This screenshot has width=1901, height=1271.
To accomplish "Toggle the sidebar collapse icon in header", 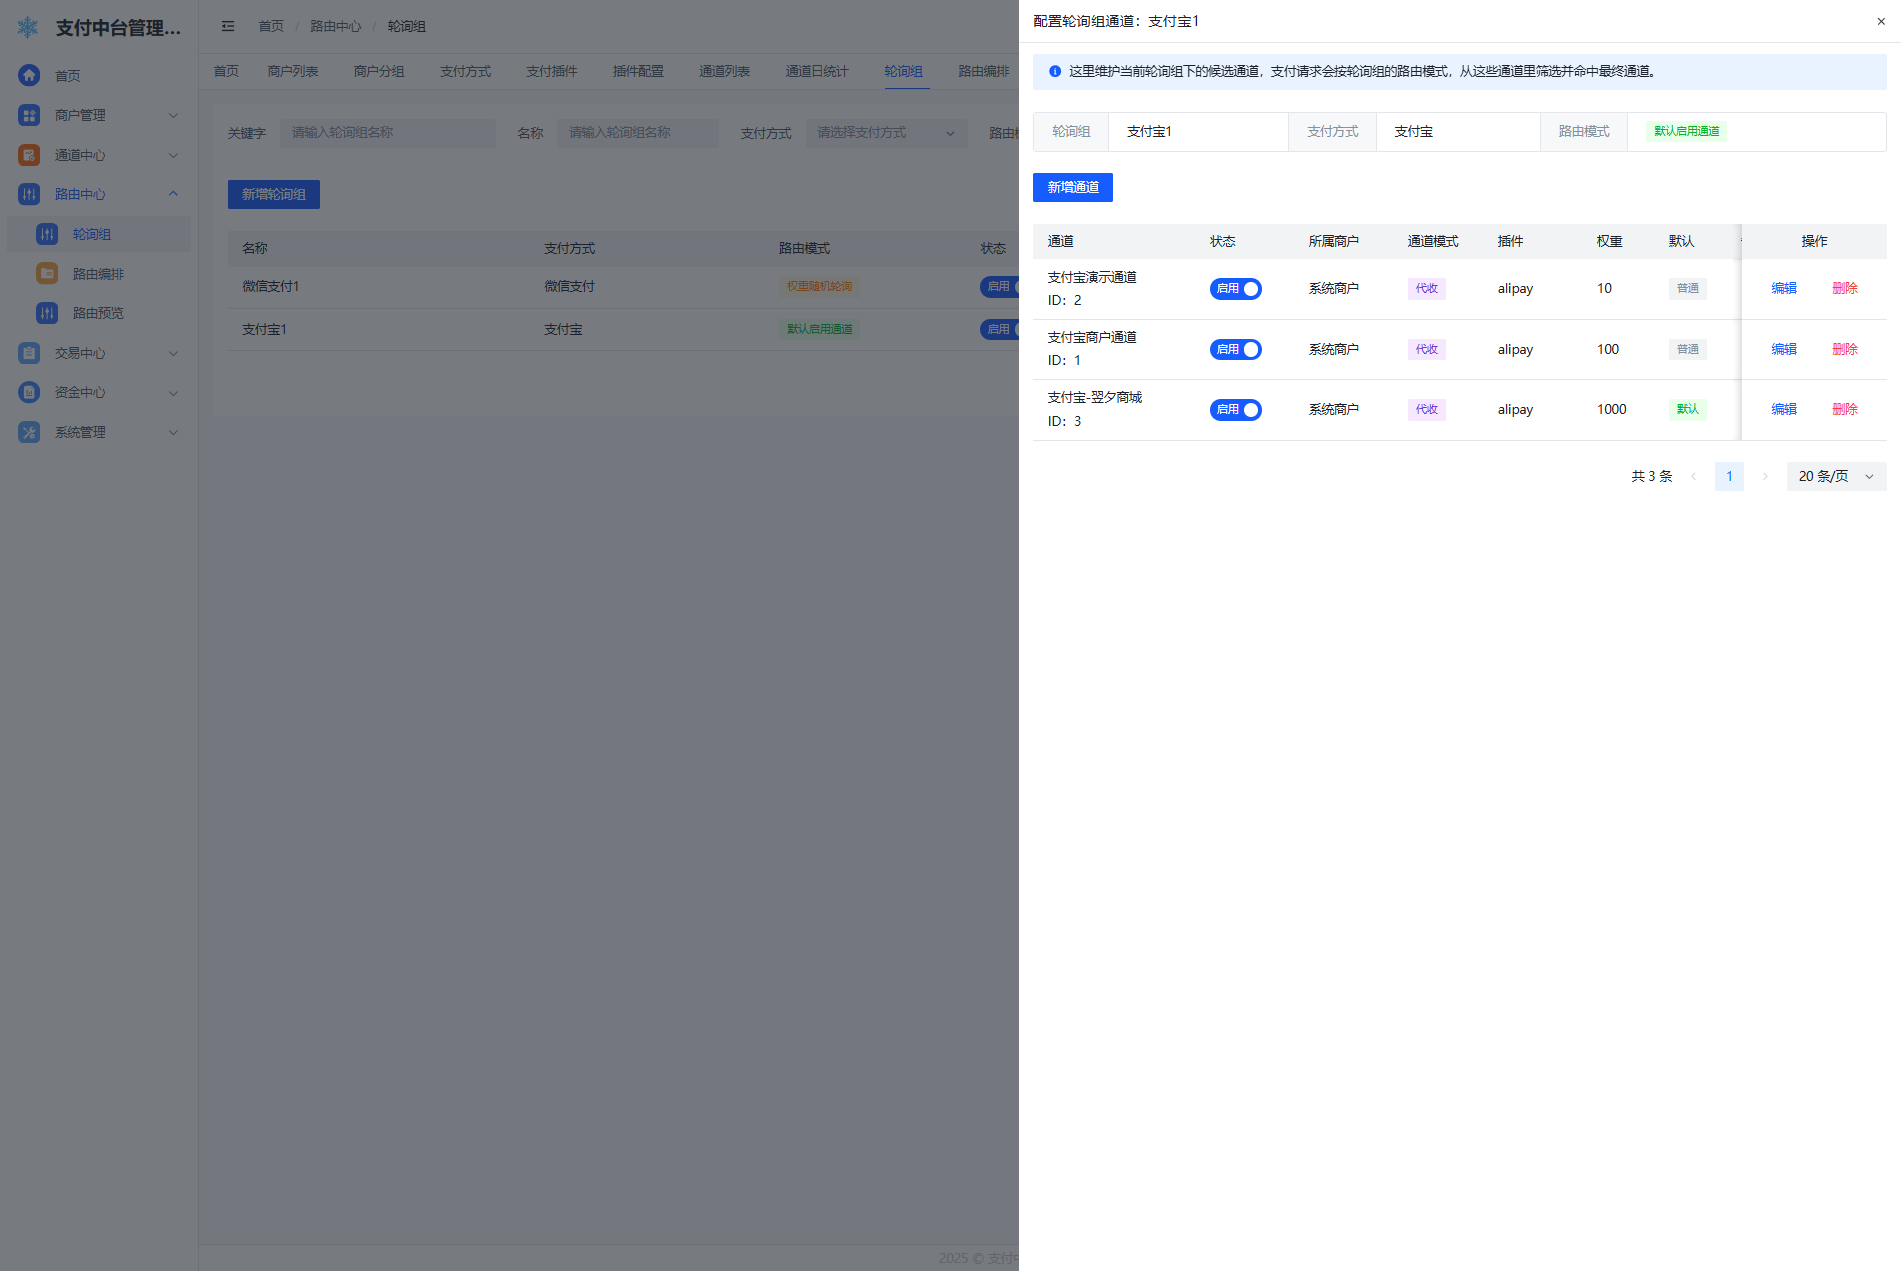I will pyautogui.click(x=228, y=26).
